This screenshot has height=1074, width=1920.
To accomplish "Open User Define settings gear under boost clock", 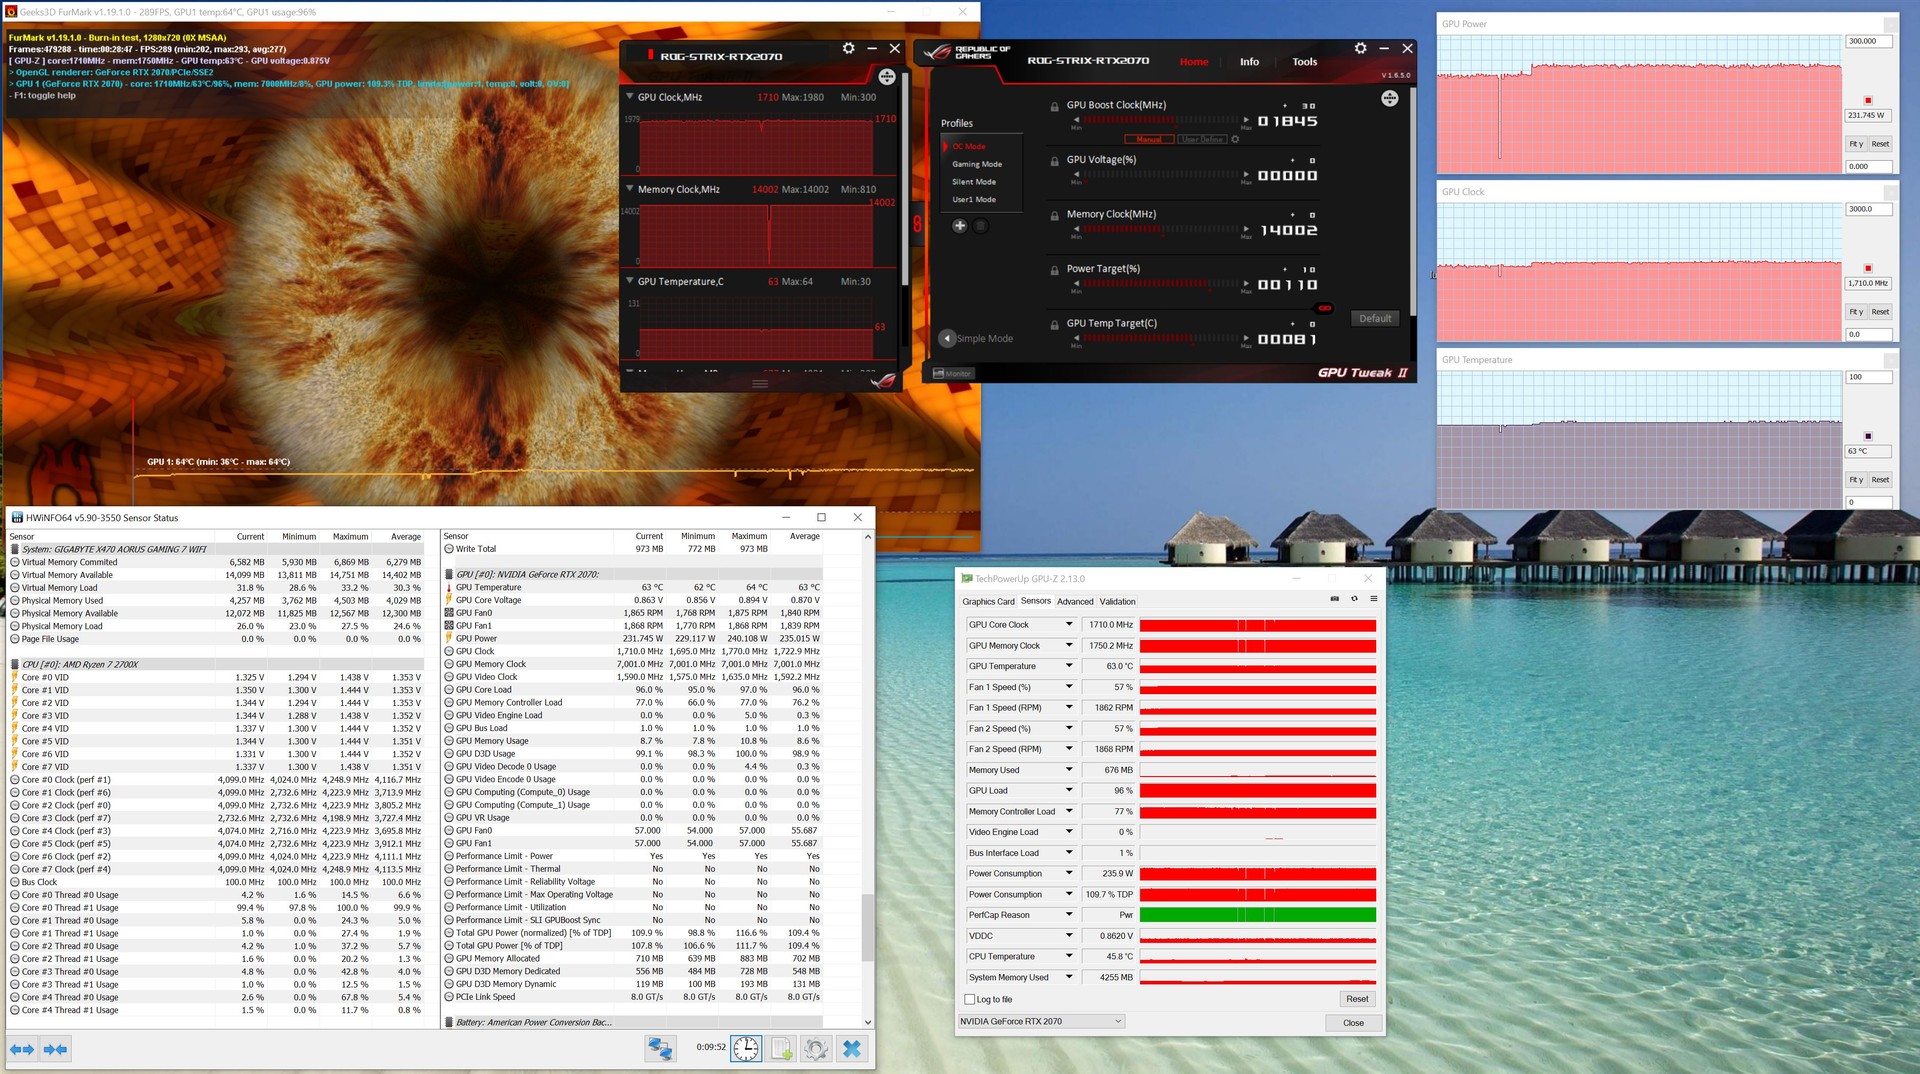I will pos(1235,139).
